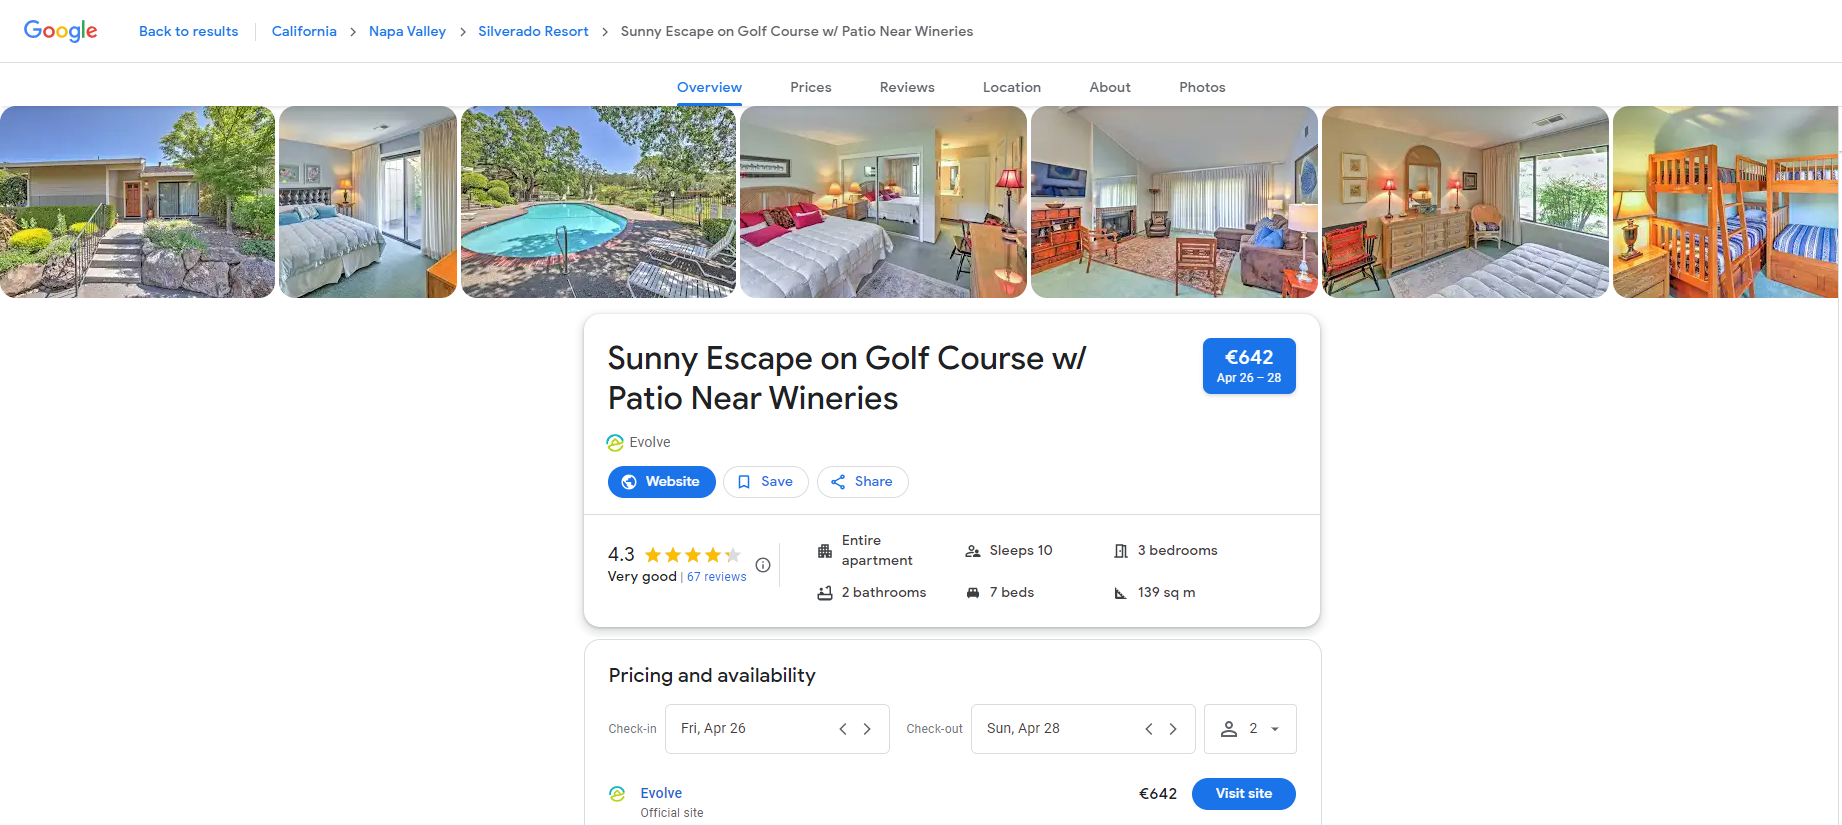Move check-out date back one day
The image size is (1842, 825).
click(1149, 729)
